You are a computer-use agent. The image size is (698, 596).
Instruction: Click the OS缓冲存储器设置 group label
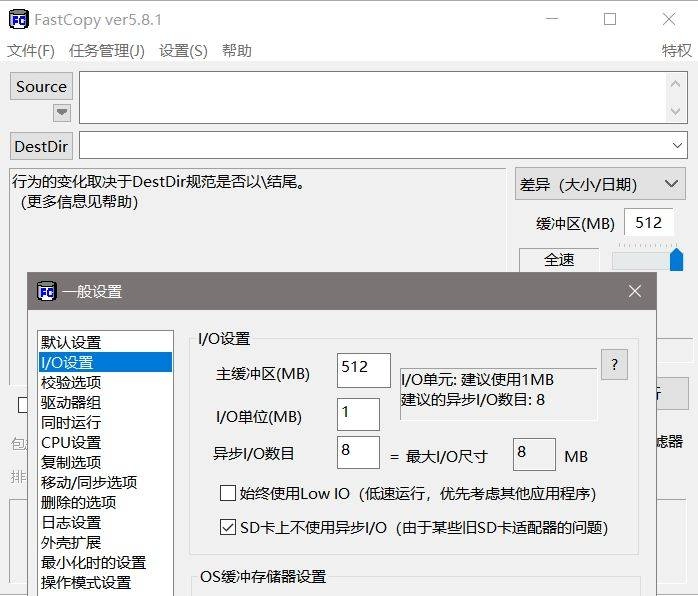(x=263, y=577)
